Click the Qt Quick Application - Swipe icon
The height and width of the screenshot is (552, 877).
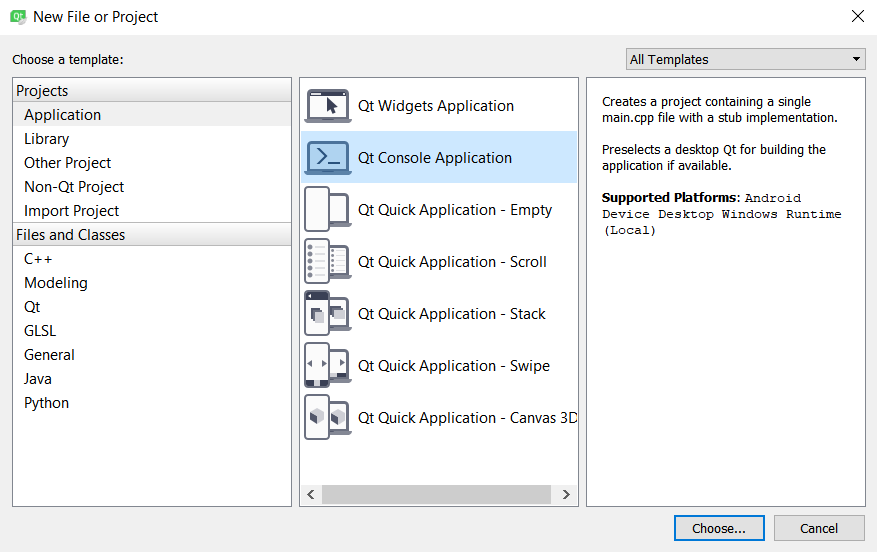[x=327, y=366]
